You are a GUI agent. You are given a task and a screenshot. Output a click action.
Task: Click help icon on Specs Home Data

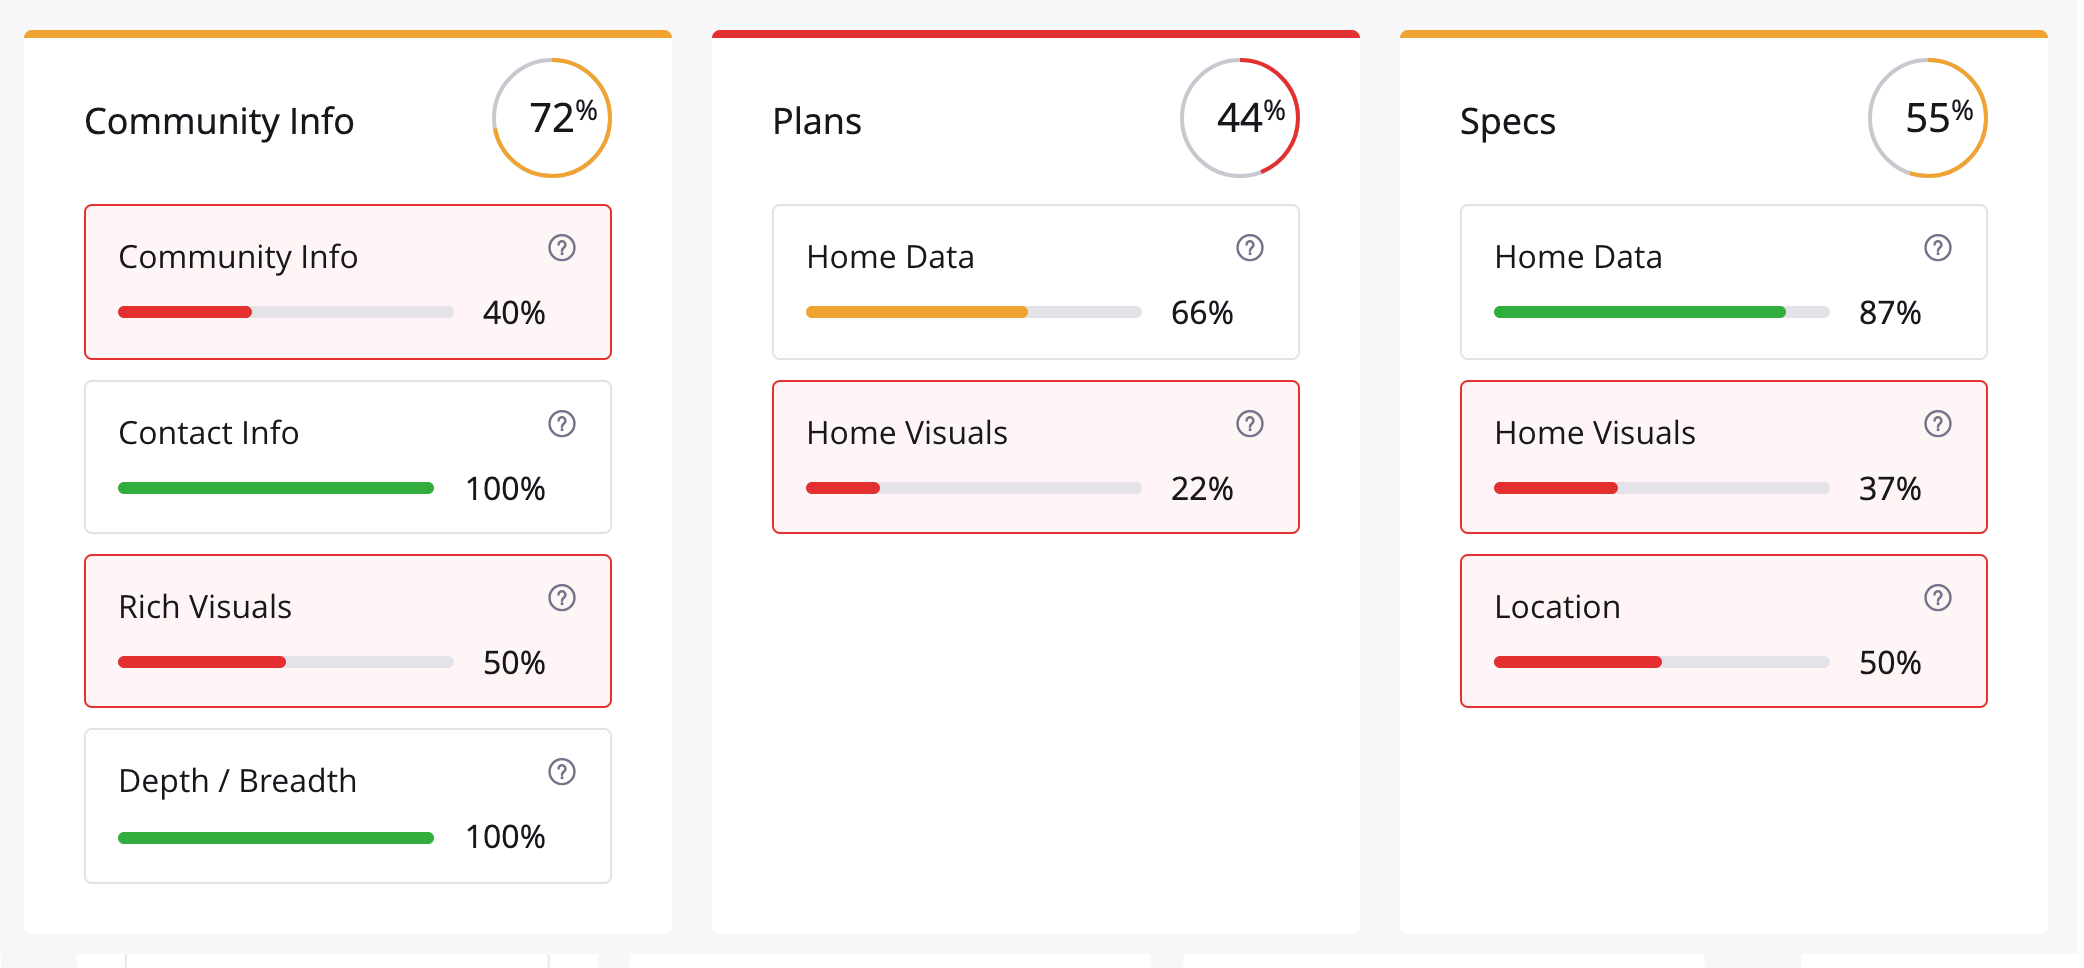[x=1938, y=248]
